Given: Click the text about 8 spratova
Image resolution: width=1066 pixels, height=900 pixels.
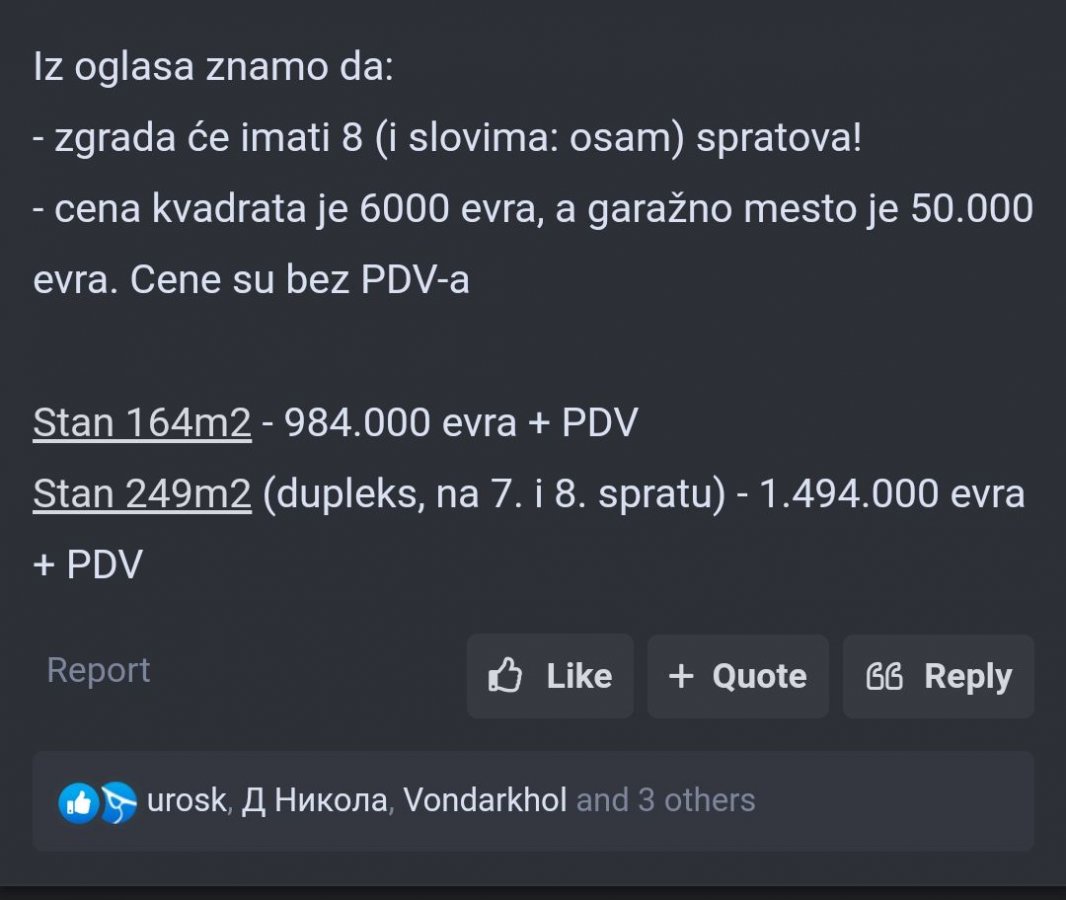Looking at the screenshot, I should coord(446,138).
